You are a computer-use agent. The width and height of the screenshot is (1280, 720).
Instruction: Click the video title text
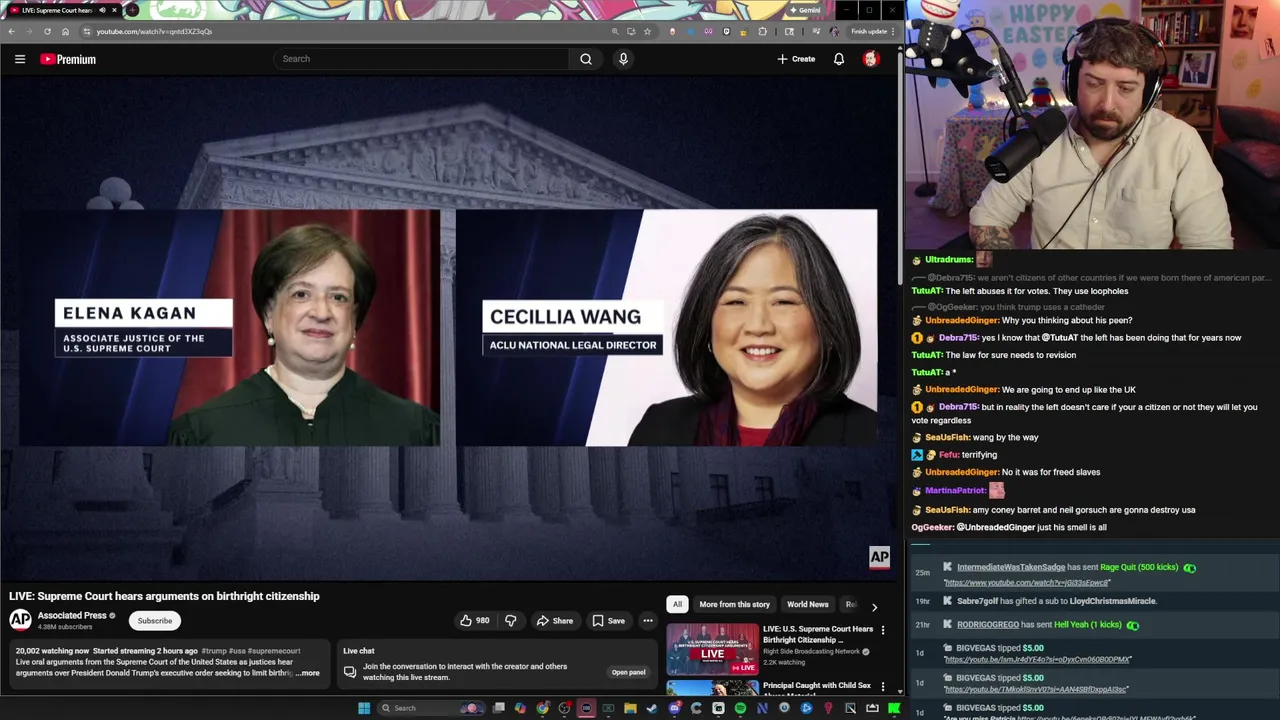coord(164,596)
